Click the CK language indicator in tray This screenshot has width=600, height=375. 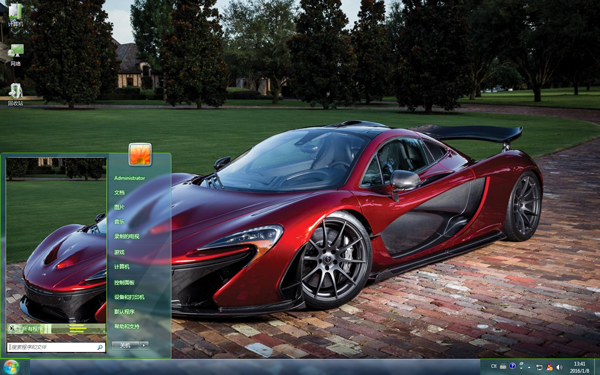494,367
